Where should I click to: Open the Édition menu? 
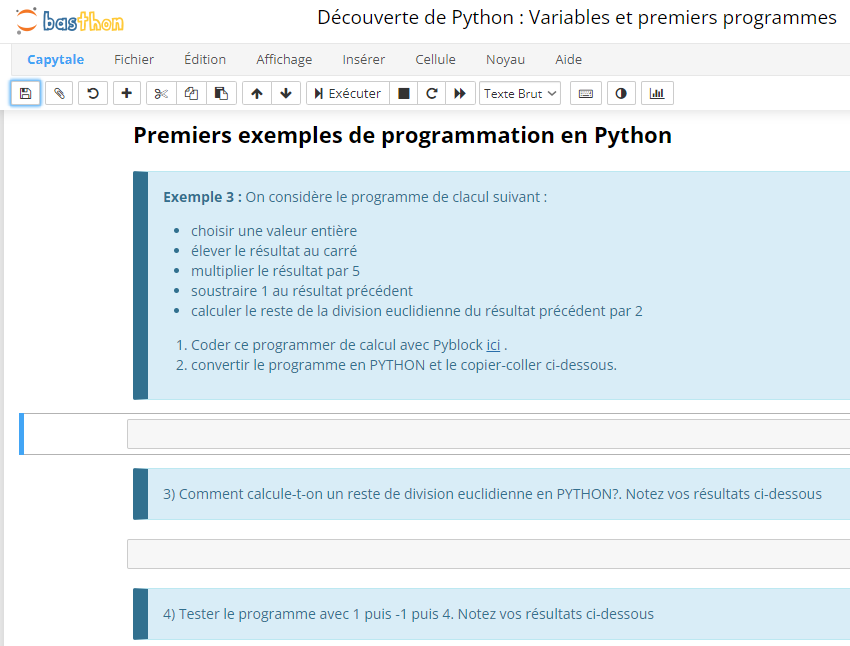pyautogui.click(x=205, y=59)
